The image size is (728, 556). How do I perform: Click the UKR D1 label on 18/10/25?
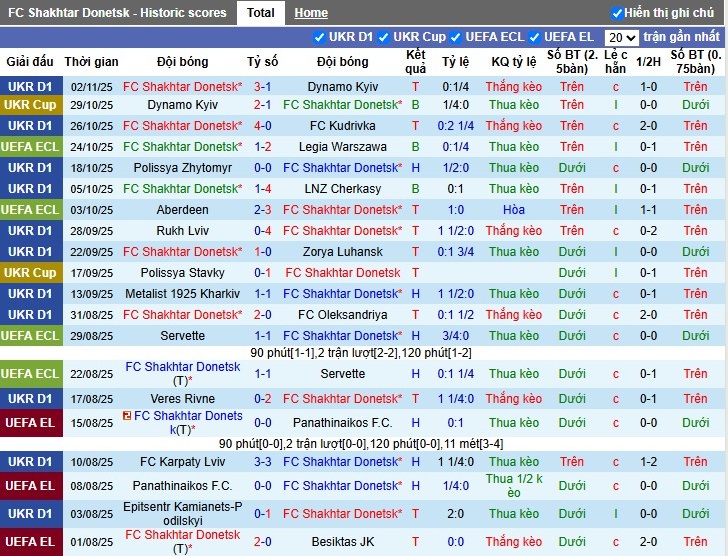pos(31,168)
